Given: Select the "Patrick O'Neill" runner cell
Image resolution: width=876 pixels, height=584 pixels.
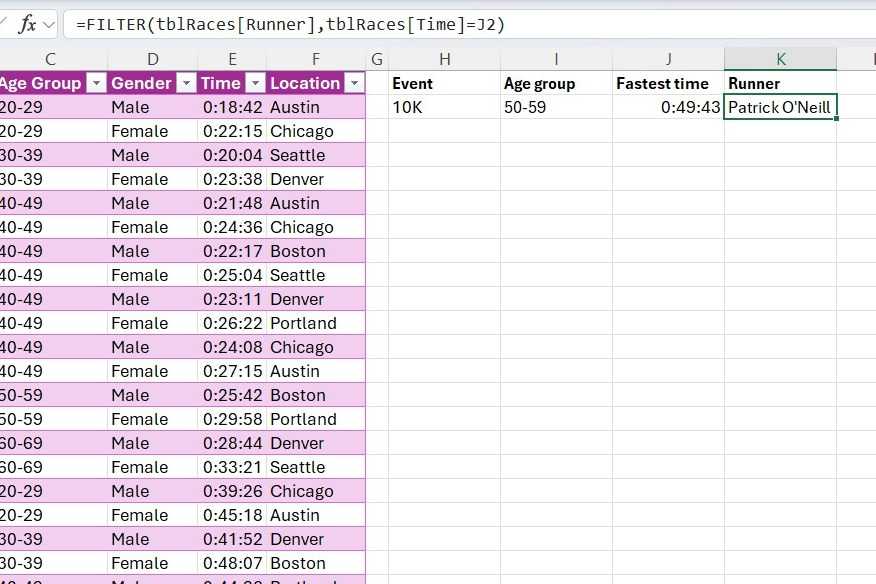Looking at the screenshot, I should [x=780, y=107].
